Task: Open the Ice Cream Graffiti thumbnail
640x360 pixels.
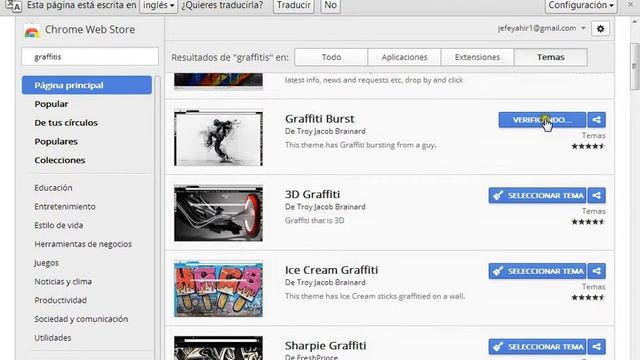Action: (x=218, y=289)
